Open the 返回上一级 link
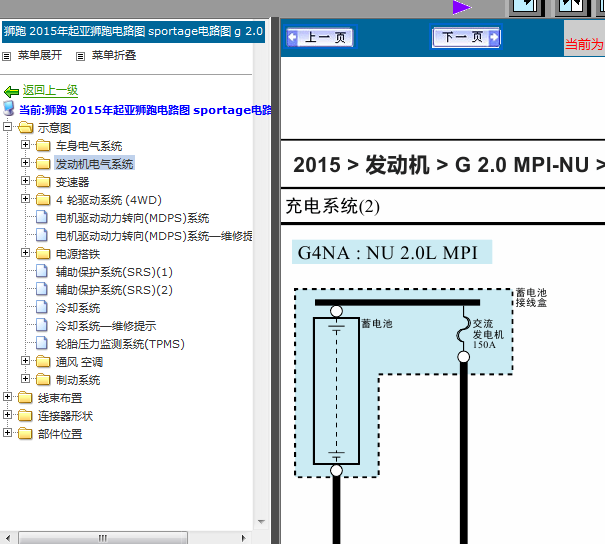This screenshot has height=544, width=605. click(x=50, y=90)
